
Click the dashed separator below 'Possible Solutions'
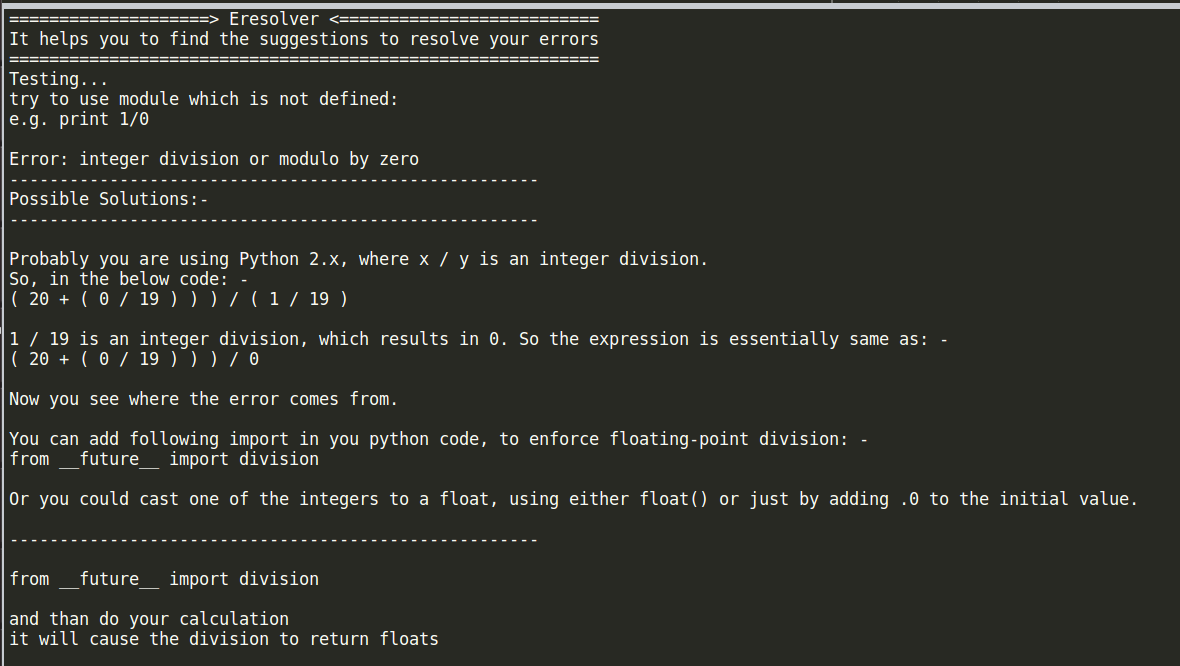tap(274, 220)
